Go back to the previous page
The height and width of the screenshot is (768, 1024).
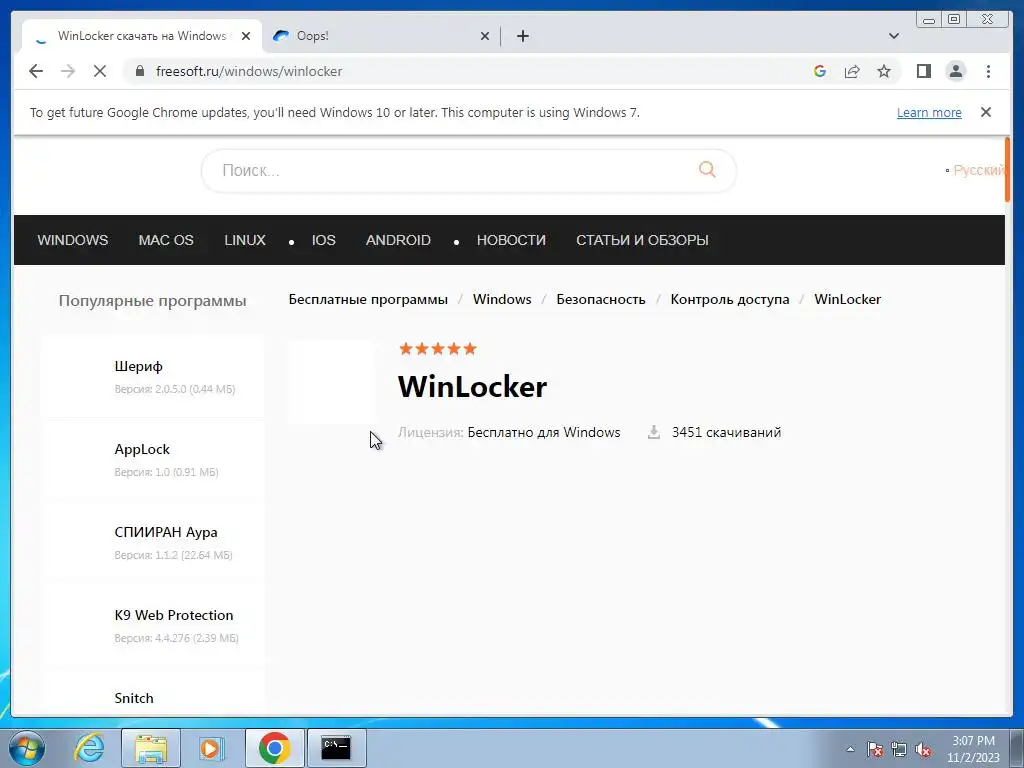pyautogui.click(x=36, y=71)
